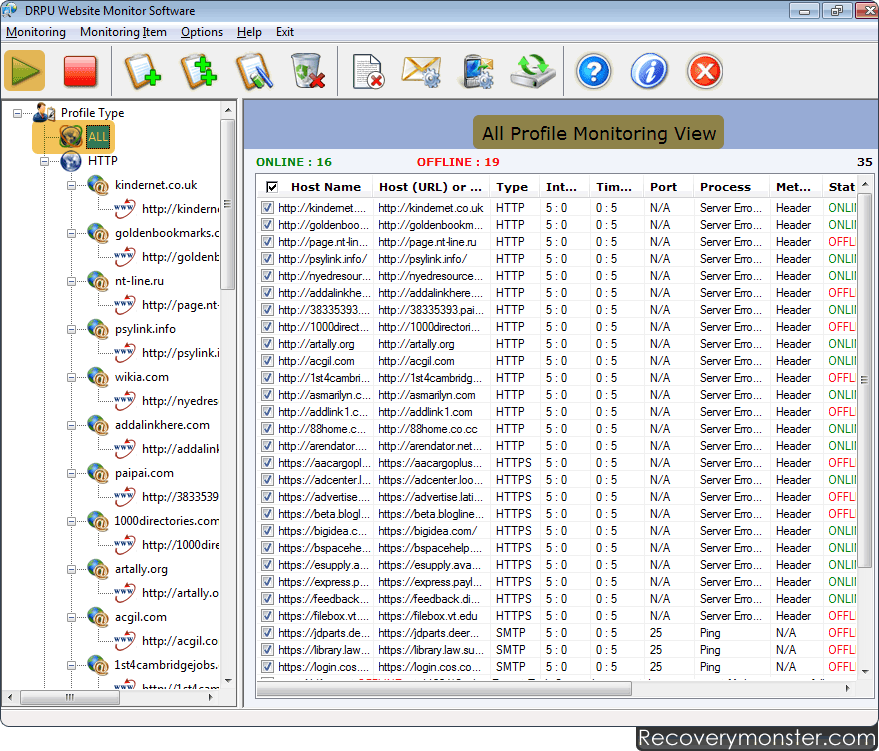879x751 pixels.
Task: Click the red exit toolbar icon
Action: (704, 71)
